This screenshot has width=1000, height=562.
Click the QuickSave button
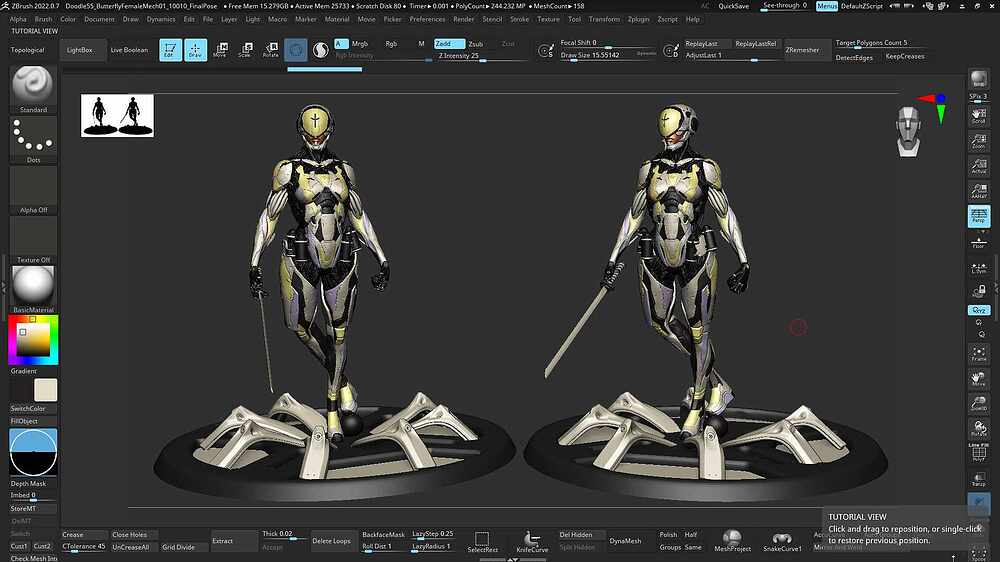[x=733, y=6]
